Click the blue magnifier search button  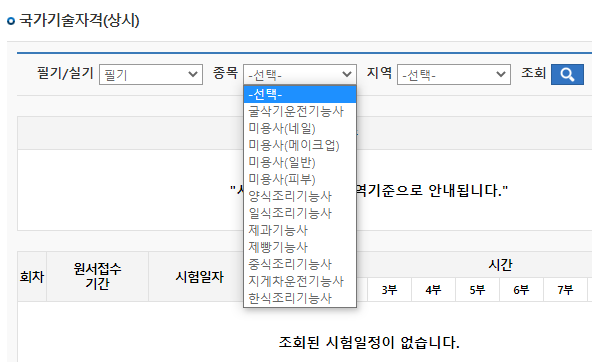567,74
